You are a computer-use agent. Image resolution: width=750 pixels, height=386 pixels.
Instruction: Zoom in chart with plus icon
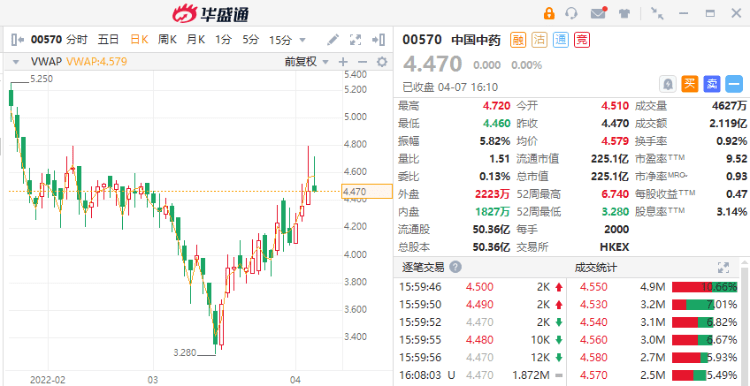(343, 62)
